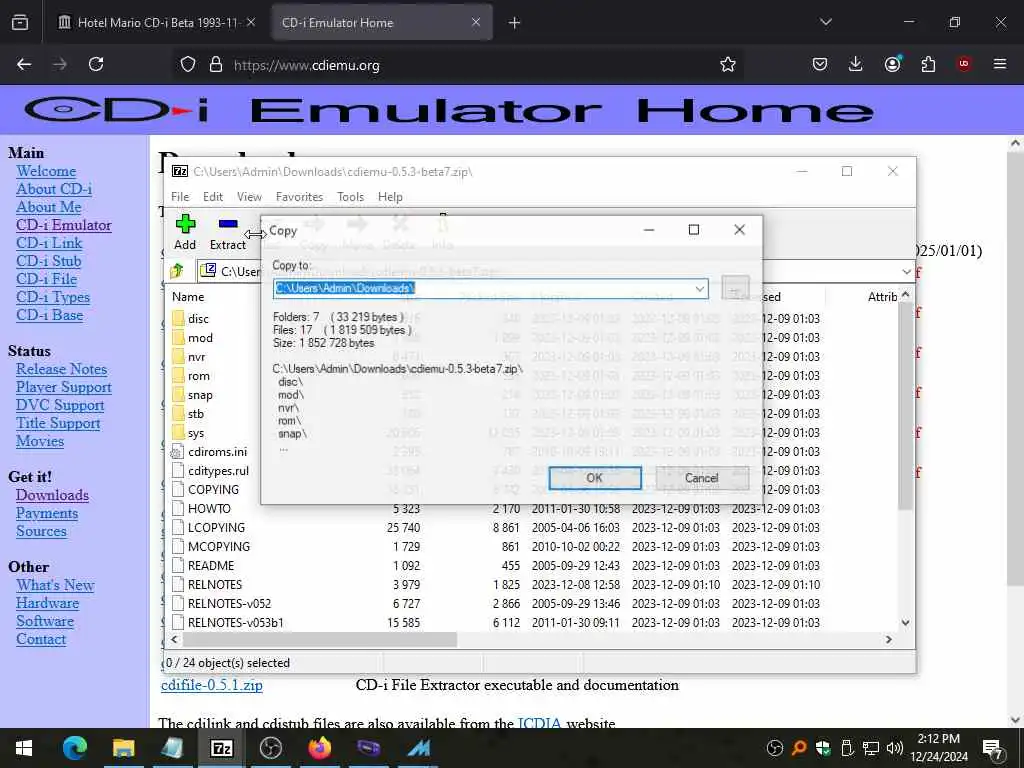List all tabs with the chevron button

(x=825, y=22)
